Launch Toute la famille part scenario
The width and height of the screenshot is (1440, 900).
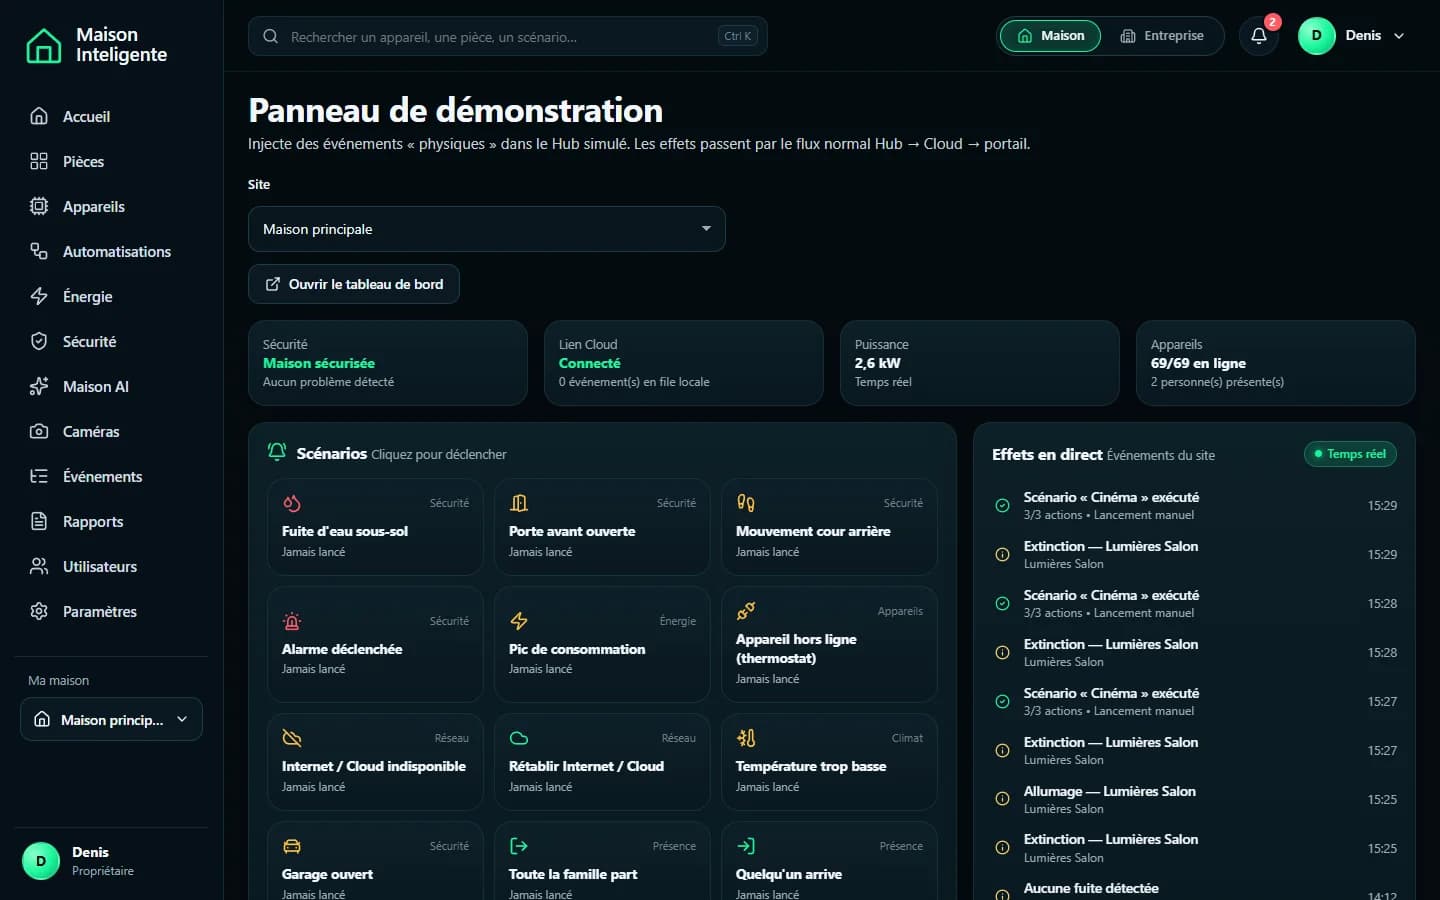click(602, 862)
